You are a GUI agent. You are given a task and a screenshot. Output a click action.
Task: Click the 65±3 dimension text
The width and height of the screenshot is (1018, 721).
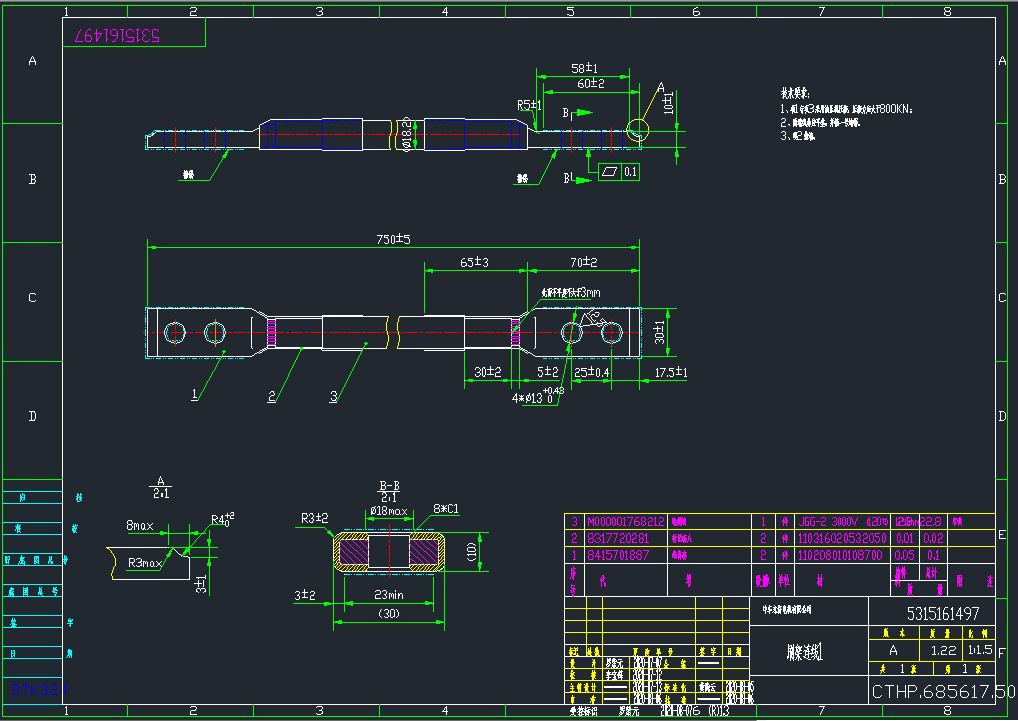[474, 262]
